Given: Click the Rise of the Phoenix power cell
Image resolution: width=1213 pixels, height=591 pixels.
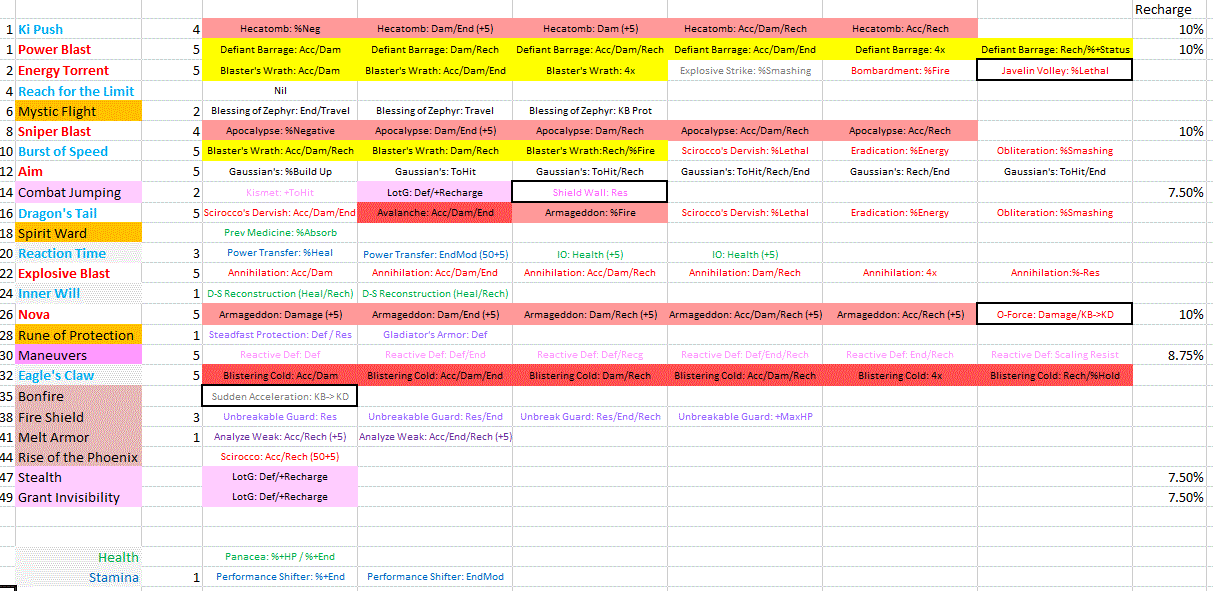Looking at the screenshot, I should [78, 457].
